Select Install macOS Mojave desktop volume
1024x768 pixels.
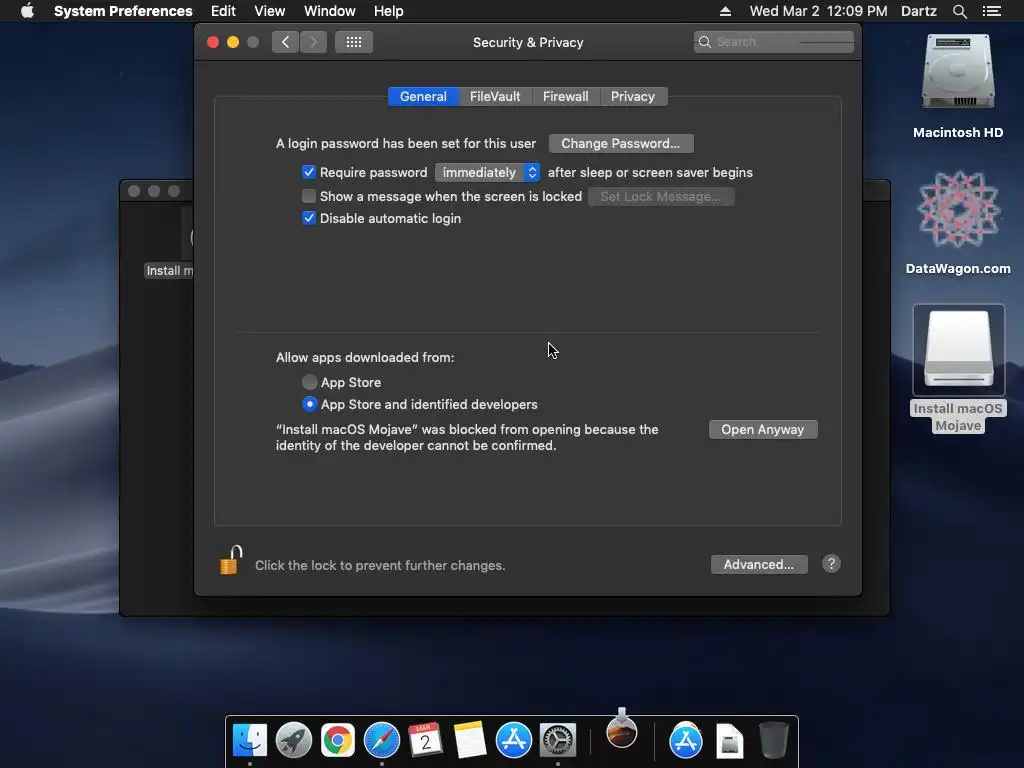tap(958, 350)
